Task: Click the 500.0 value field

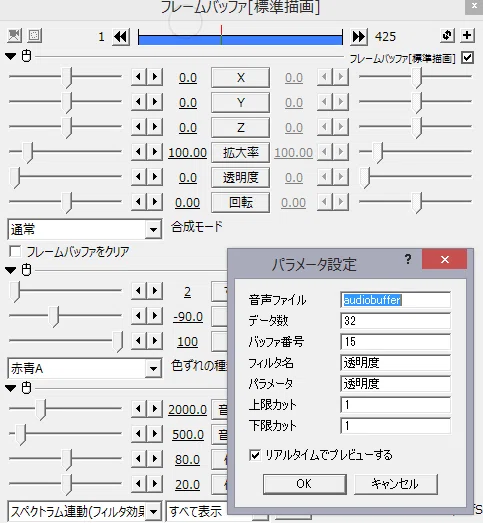Action: (188, 435)
